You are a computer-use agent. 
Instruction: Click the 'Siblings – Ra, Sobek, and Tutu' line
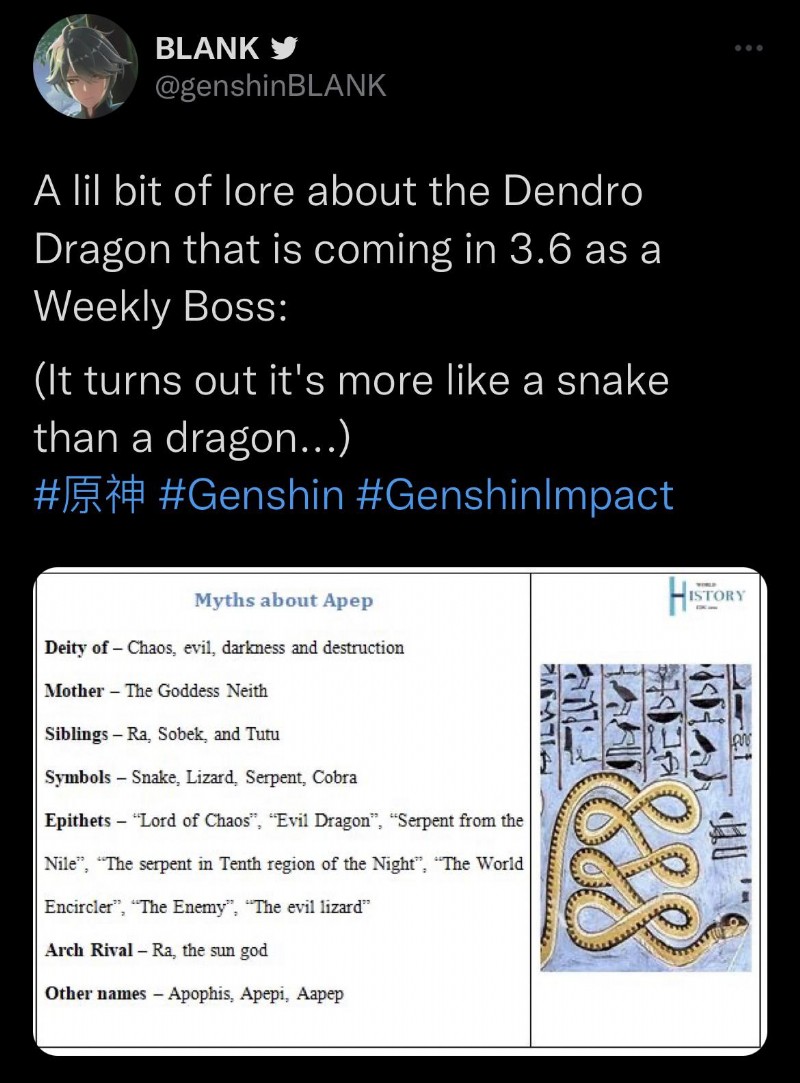point(162,734)
